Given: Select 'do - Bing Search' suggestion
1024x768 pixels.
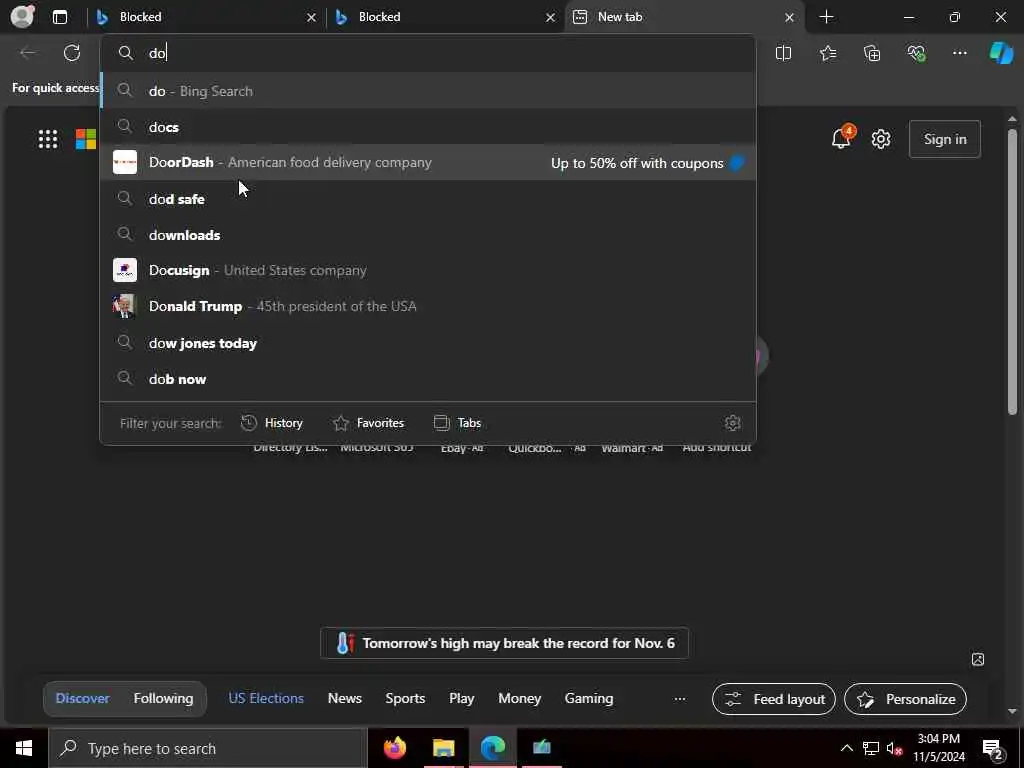Looking at the screenshot, I should (428, 91).
